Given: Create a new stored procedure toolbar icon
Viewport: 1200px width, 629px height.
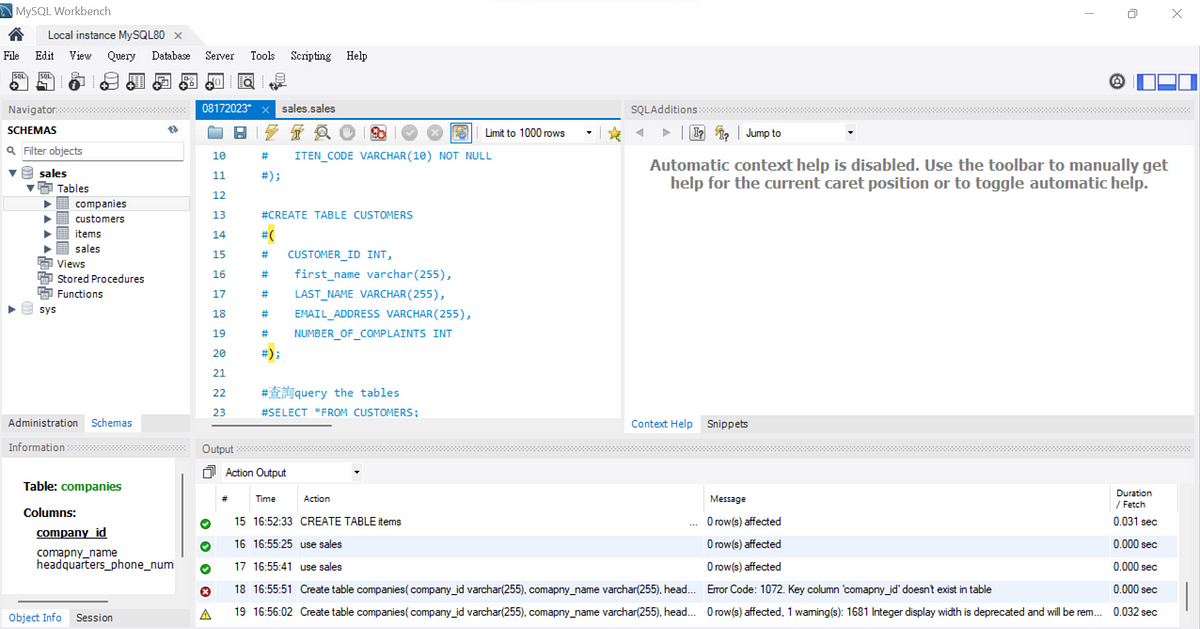Looking at the screenshot, I should 188,81.
